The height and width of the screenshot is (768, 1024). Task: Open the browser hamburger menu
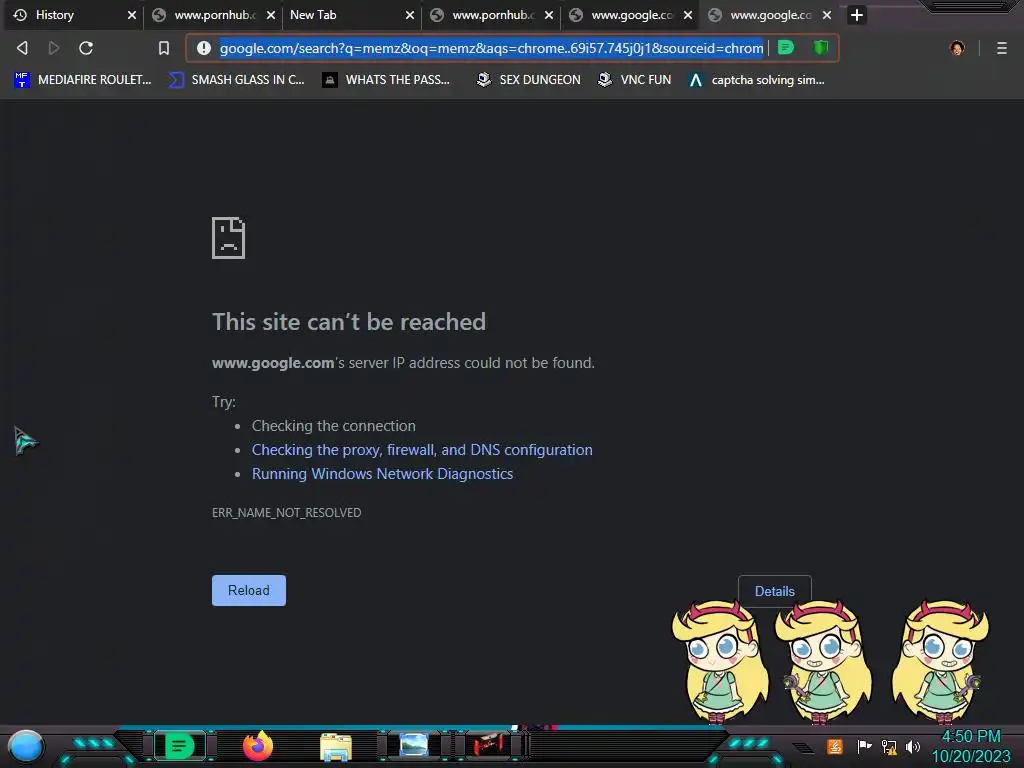pyautogui.click(x=1002, y=48)
